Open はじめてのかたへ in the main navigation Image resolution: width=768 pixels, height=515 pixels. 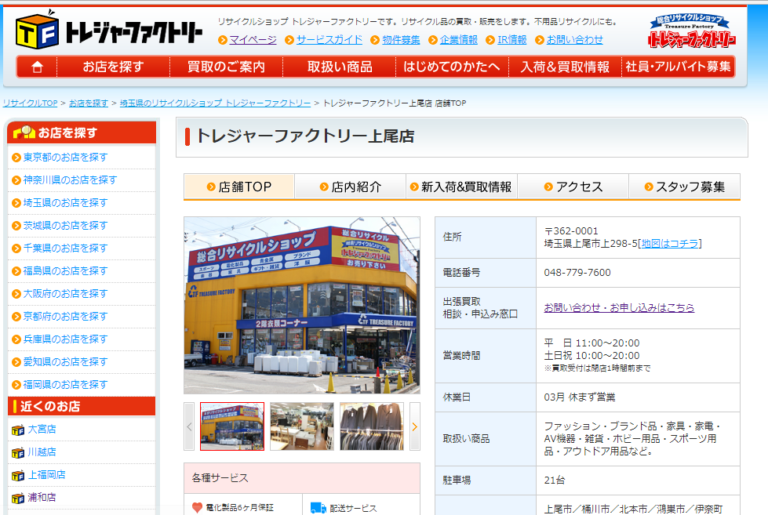click(452, 67)
